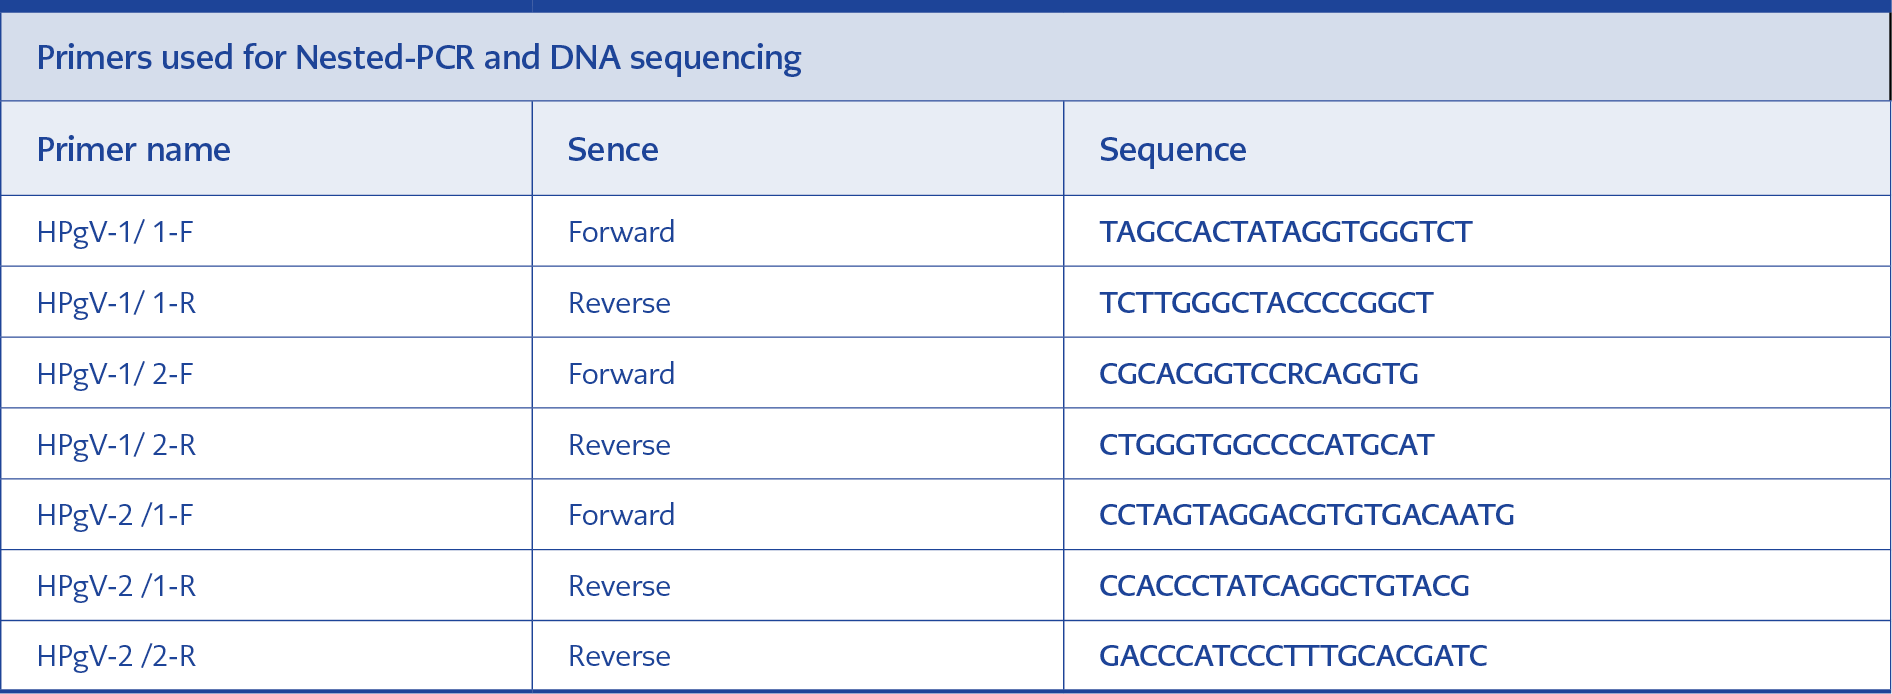The height and width of the screenshot is (694, 1892).
Task: Select sequence CTGGGTGGCCCCATGCAT
Action: [x=1266, y=445]
